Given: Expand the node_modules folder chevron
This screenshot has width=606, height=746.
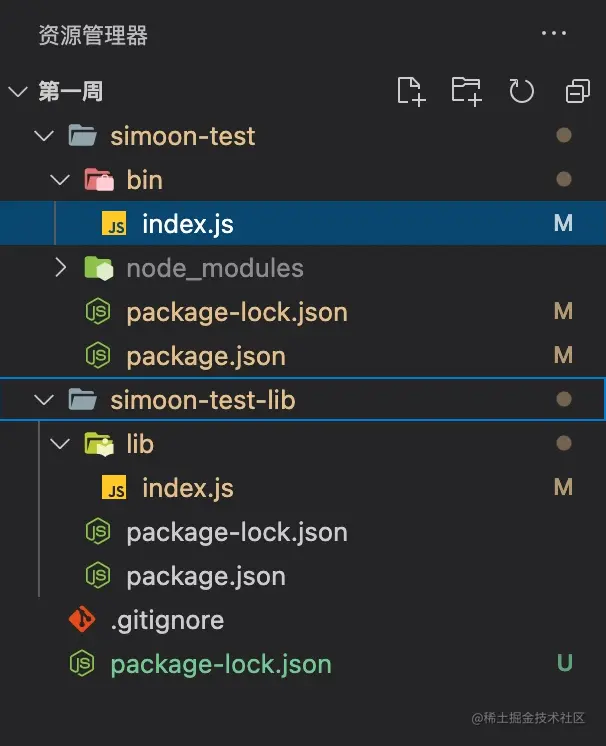Looking at the screenshot, I should pos(60,268).
